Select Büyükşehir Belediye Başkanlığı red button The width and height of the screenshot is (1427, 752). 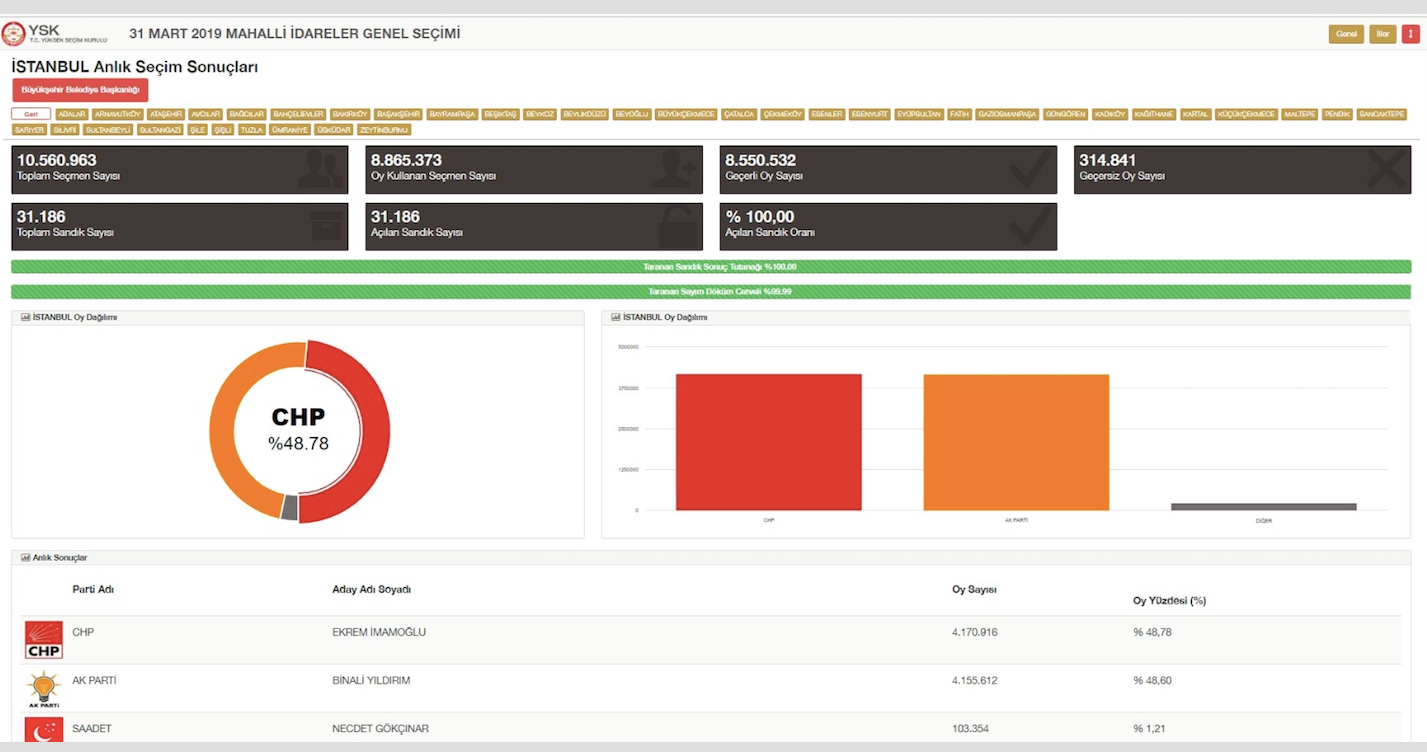coord(80,90)
